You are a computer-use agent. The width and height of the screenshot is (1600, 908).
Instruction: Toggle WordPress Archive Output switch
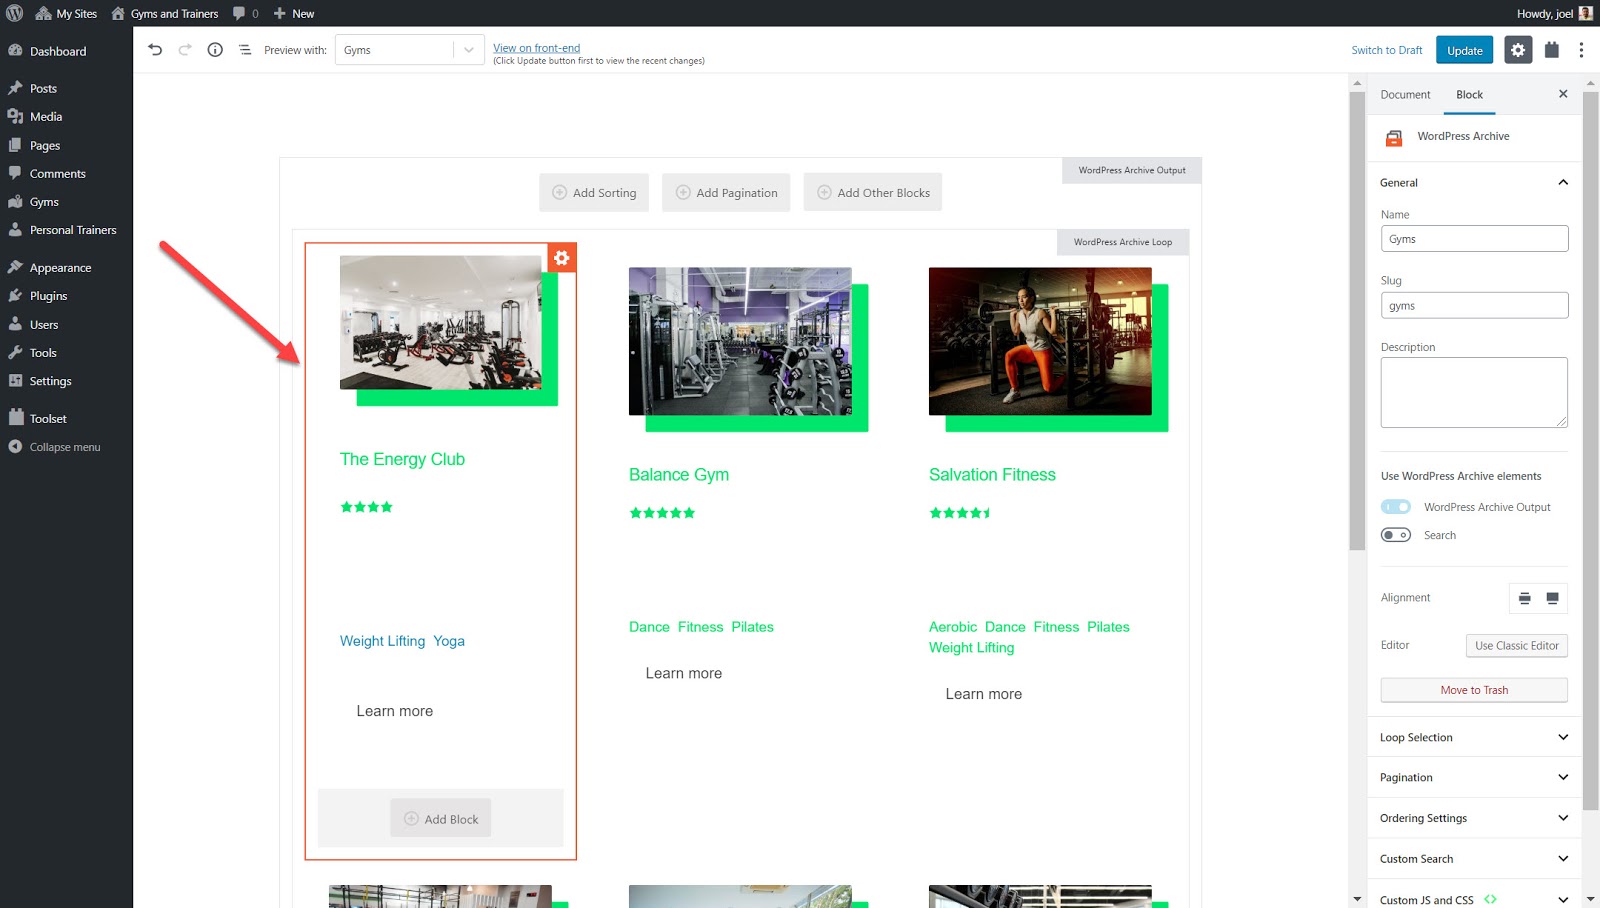click(x=1396, y=507)
